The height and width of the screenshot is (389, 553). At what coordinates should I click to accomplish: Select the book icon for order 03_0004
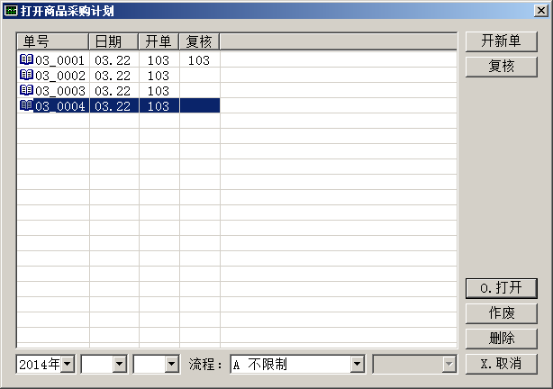click(x=26, y=105)
